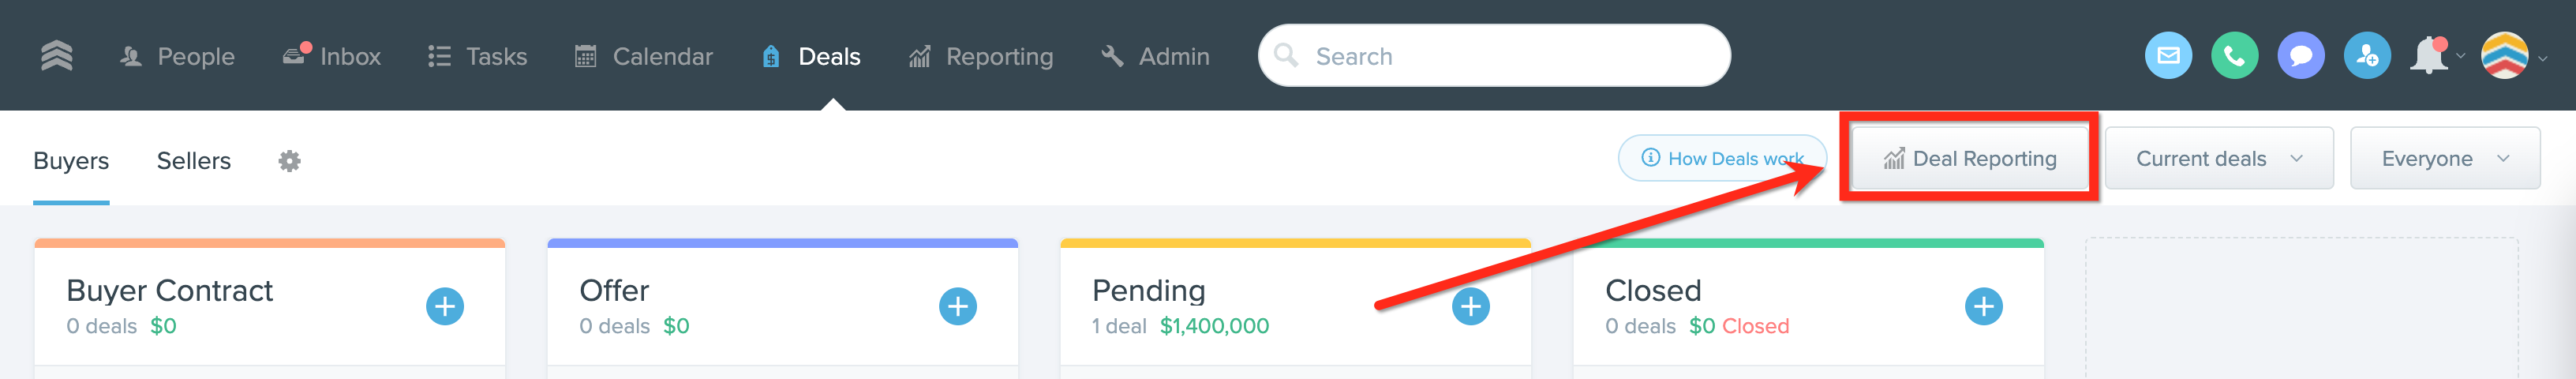
Task: Open the notifications bell icon
Action: point(2429,56)
